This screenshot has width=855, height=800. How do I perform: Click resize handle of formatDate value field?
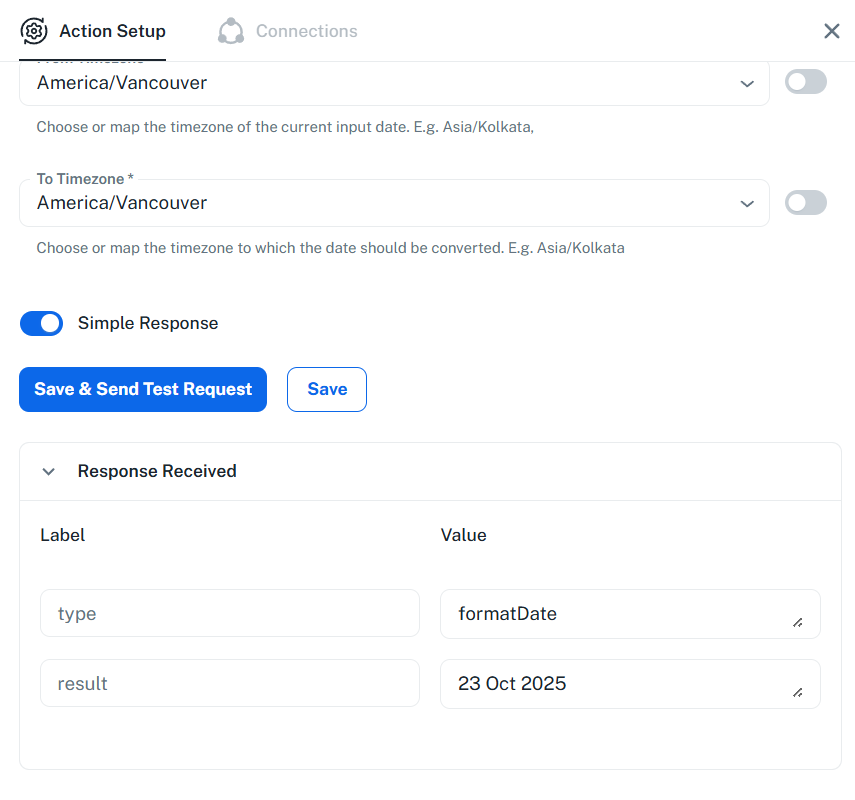point(797,623)
